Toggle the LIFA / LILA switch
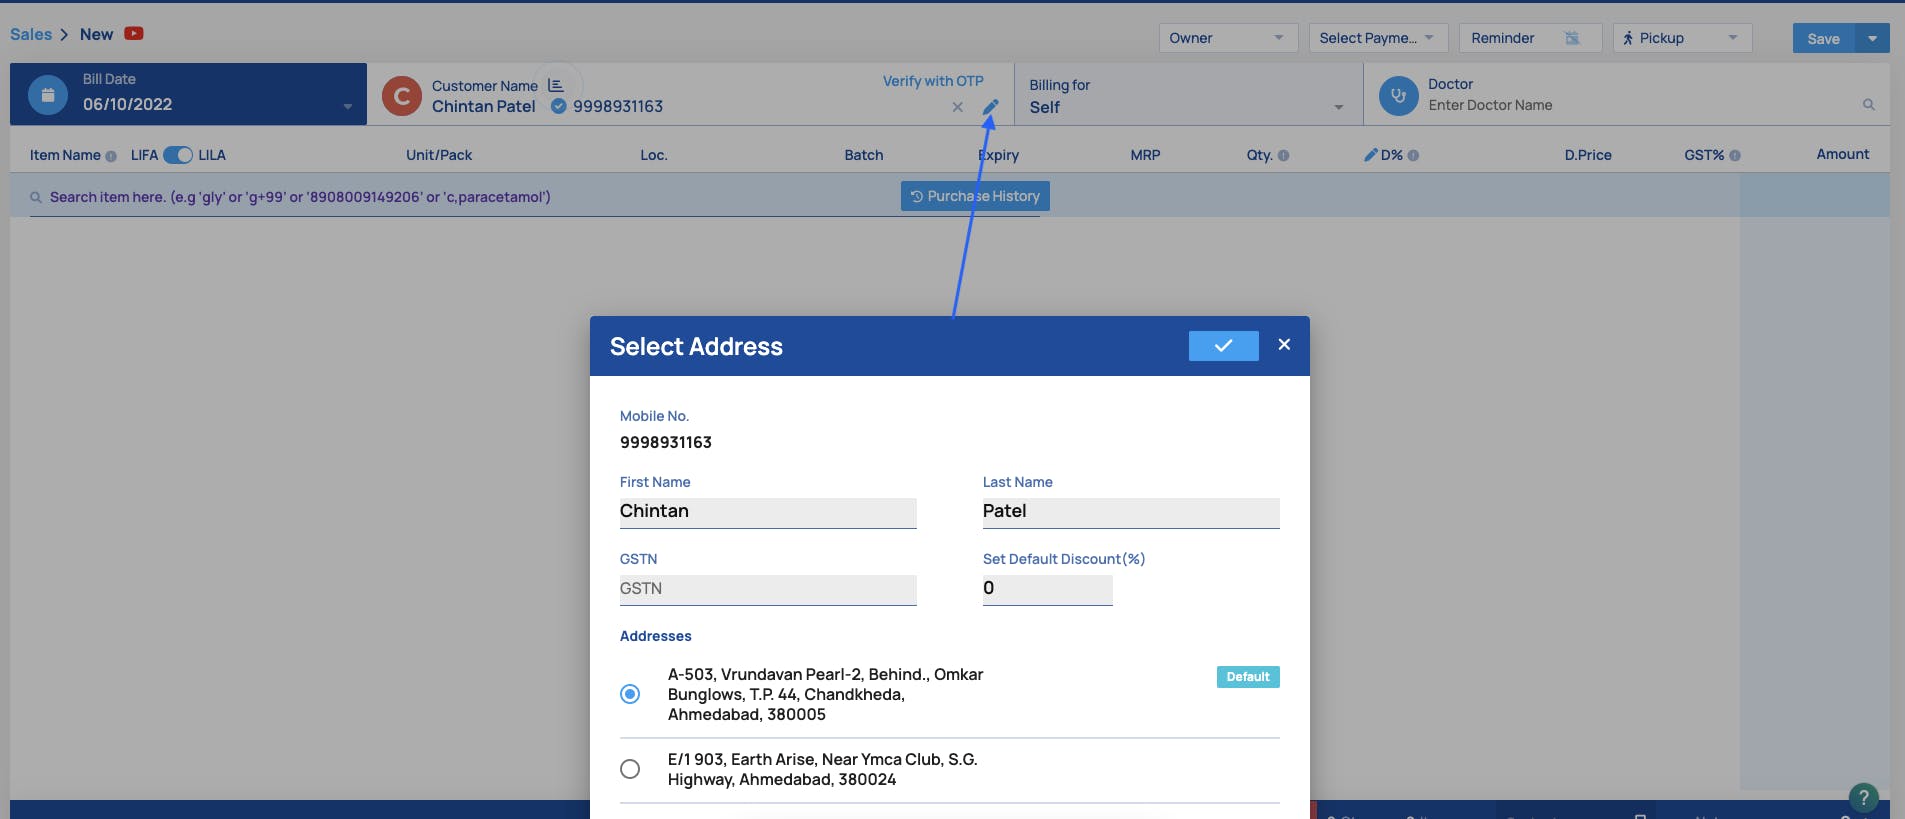Screen dimensions: 1905x819 (178, 155)
